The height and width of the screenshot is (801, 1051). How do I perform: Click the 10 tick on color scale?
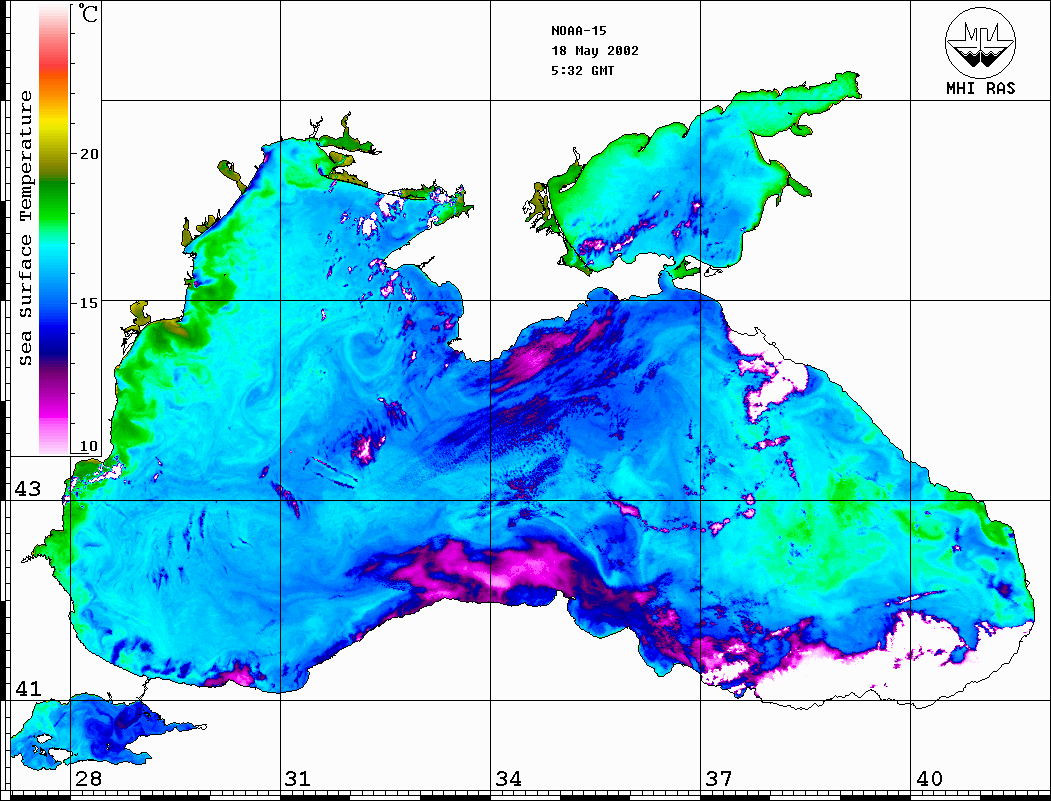[88, 446]
